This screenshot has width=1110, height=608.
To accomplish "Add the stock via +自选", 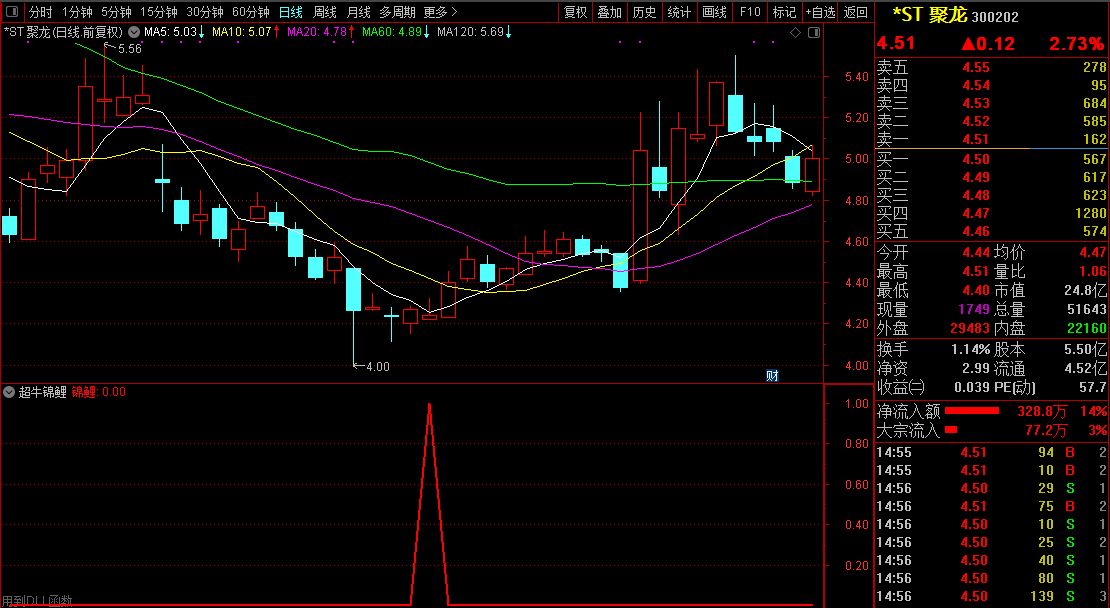I will 820,12.
